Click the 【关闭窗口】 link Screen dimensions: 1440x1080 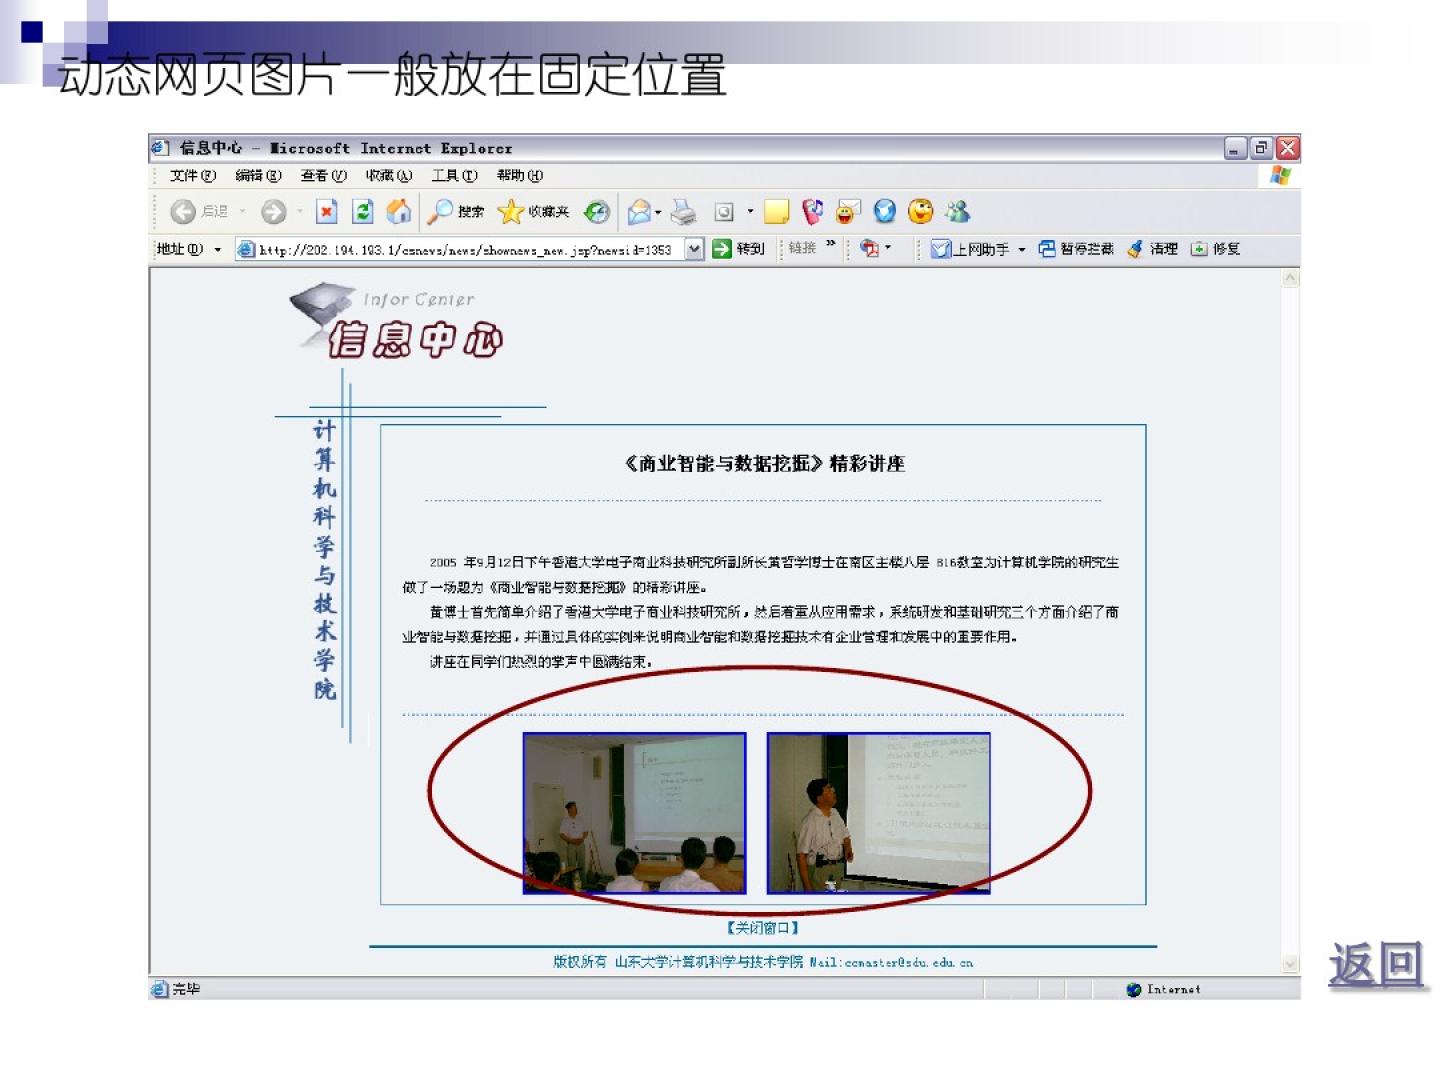pyautogui.click(x=762, y=928)
